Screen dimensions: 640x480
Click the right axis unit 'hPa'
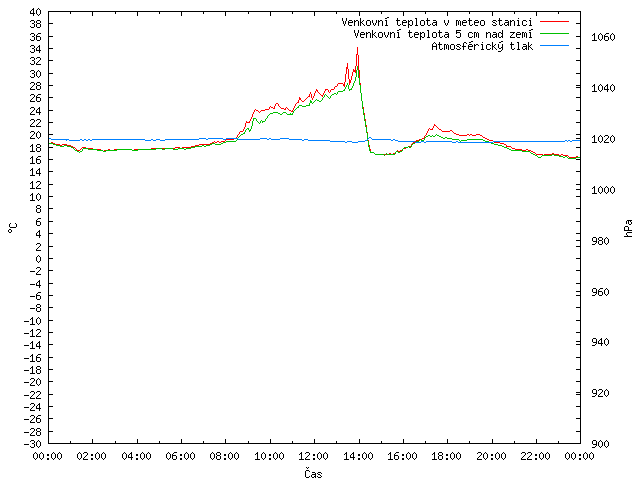pyautogui.click(x=628, y=228)
